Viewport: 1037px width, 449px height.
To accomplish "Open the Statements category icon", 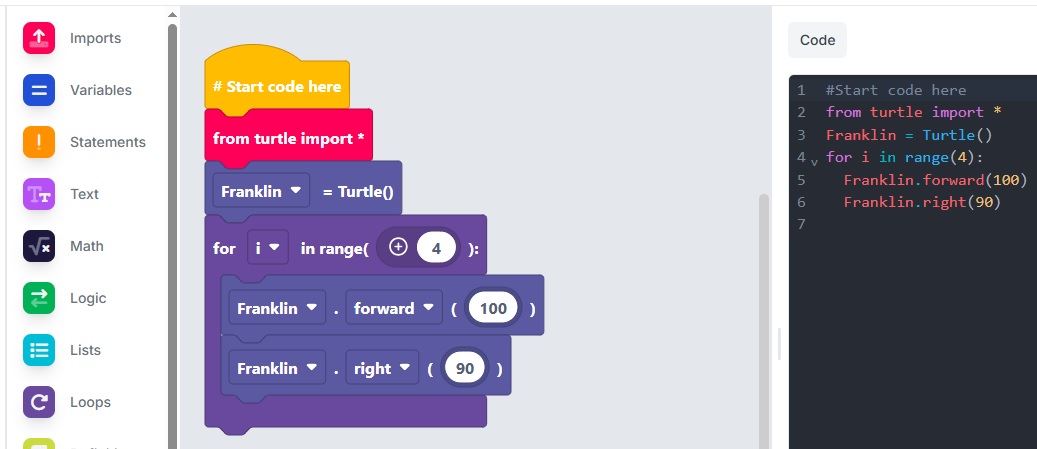I will pos(39,142).
